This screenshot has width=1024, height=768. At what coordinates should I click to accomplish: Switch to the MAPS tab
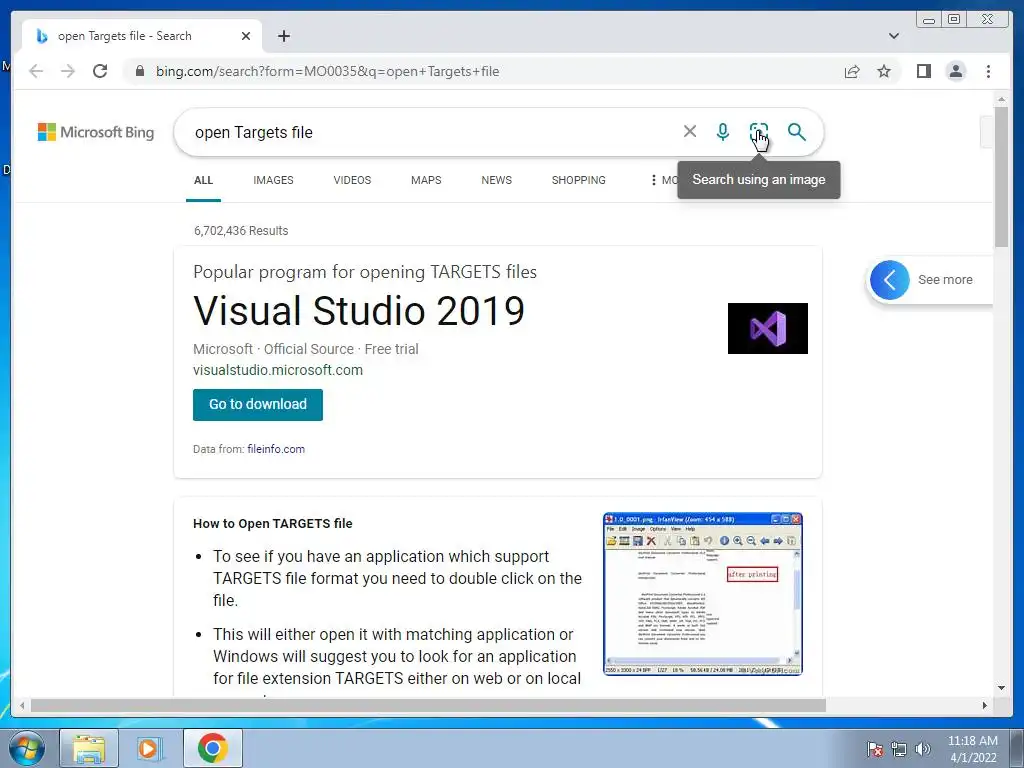426,180
